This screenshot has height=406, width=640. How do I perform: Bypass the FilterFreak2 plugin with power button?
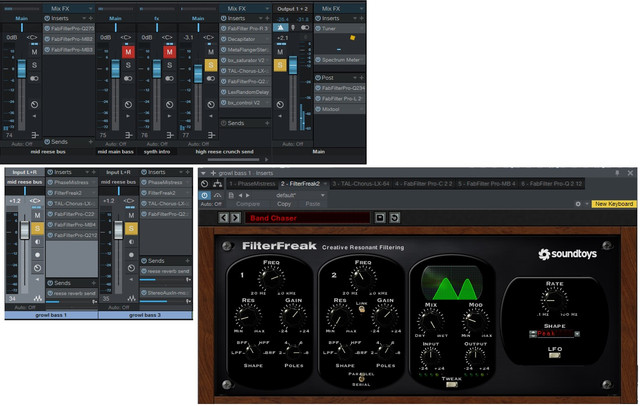pyautogui.click(x=204, y=195)
